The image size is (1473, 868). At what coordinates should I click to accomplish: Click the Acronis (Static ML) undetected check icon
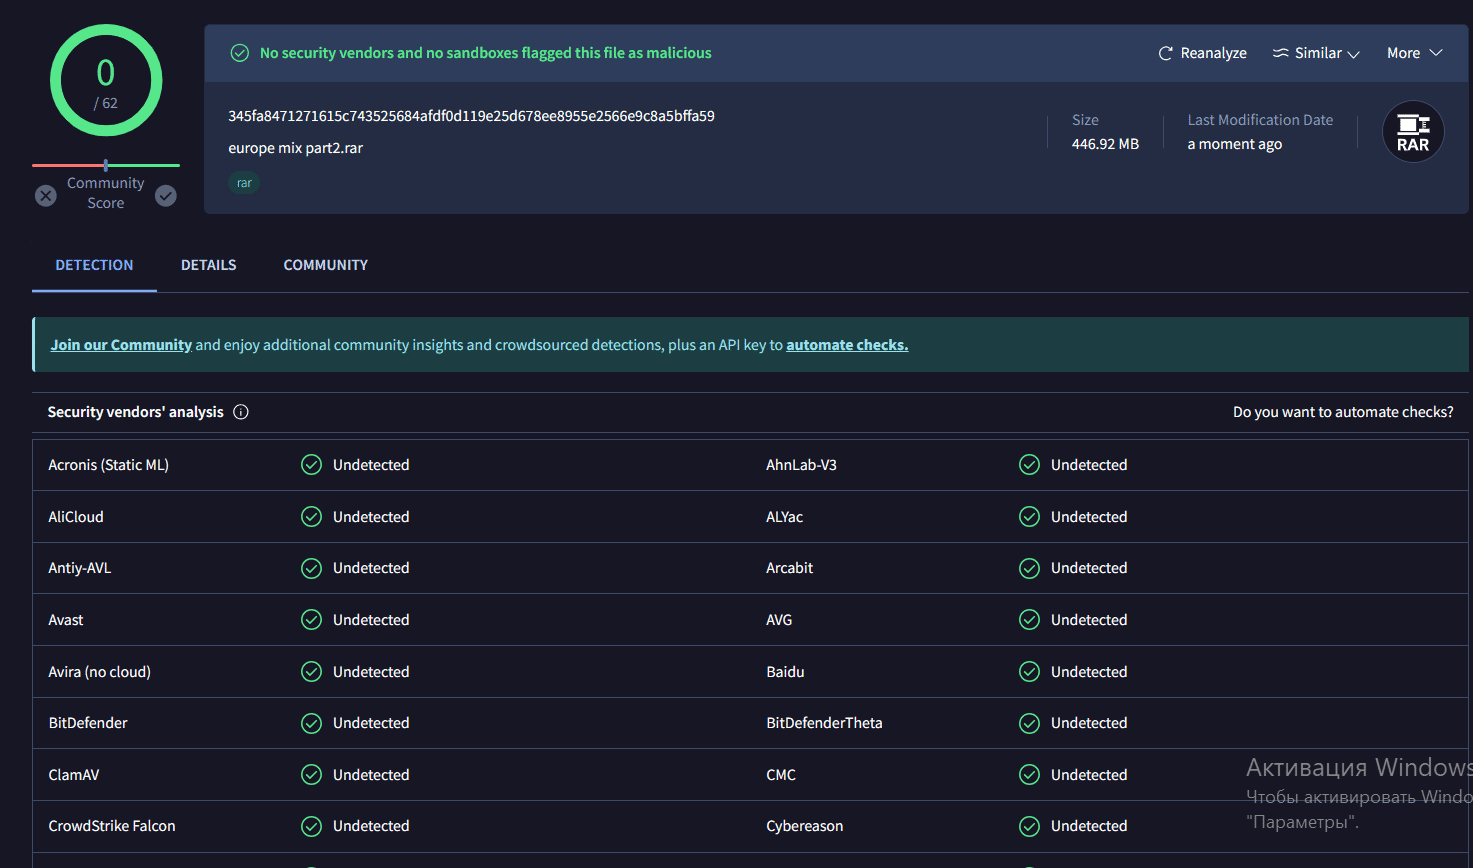click(x=312, y=465)
